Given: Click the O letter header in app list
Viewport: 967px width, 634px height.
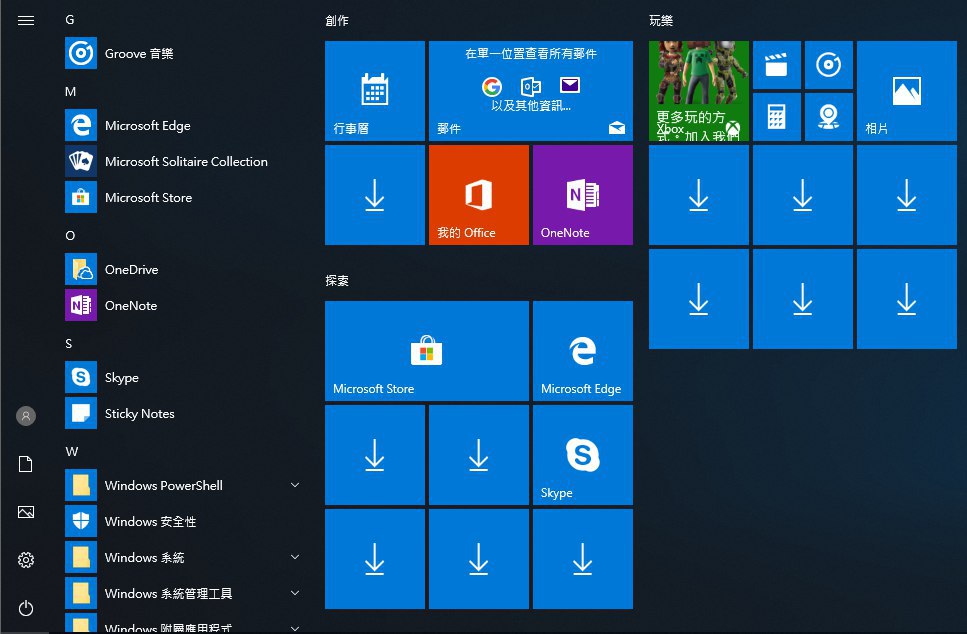Looking at the screenshot, I should tap(70, 236).
